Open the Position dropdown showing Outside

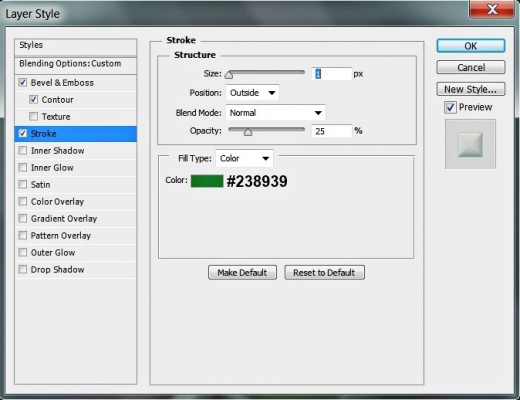[x=252, y=93]
